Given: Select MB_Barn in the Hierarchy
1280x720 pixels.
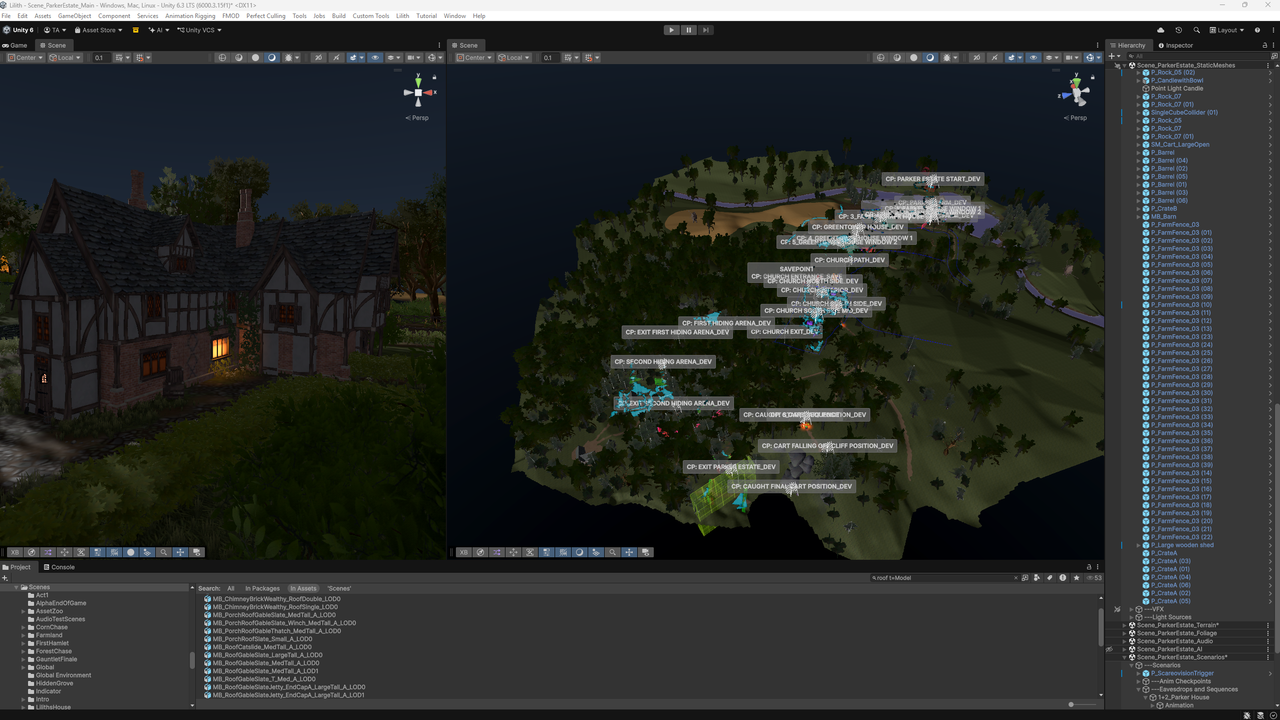Looking at the screenshot, I should point(1162,216).
